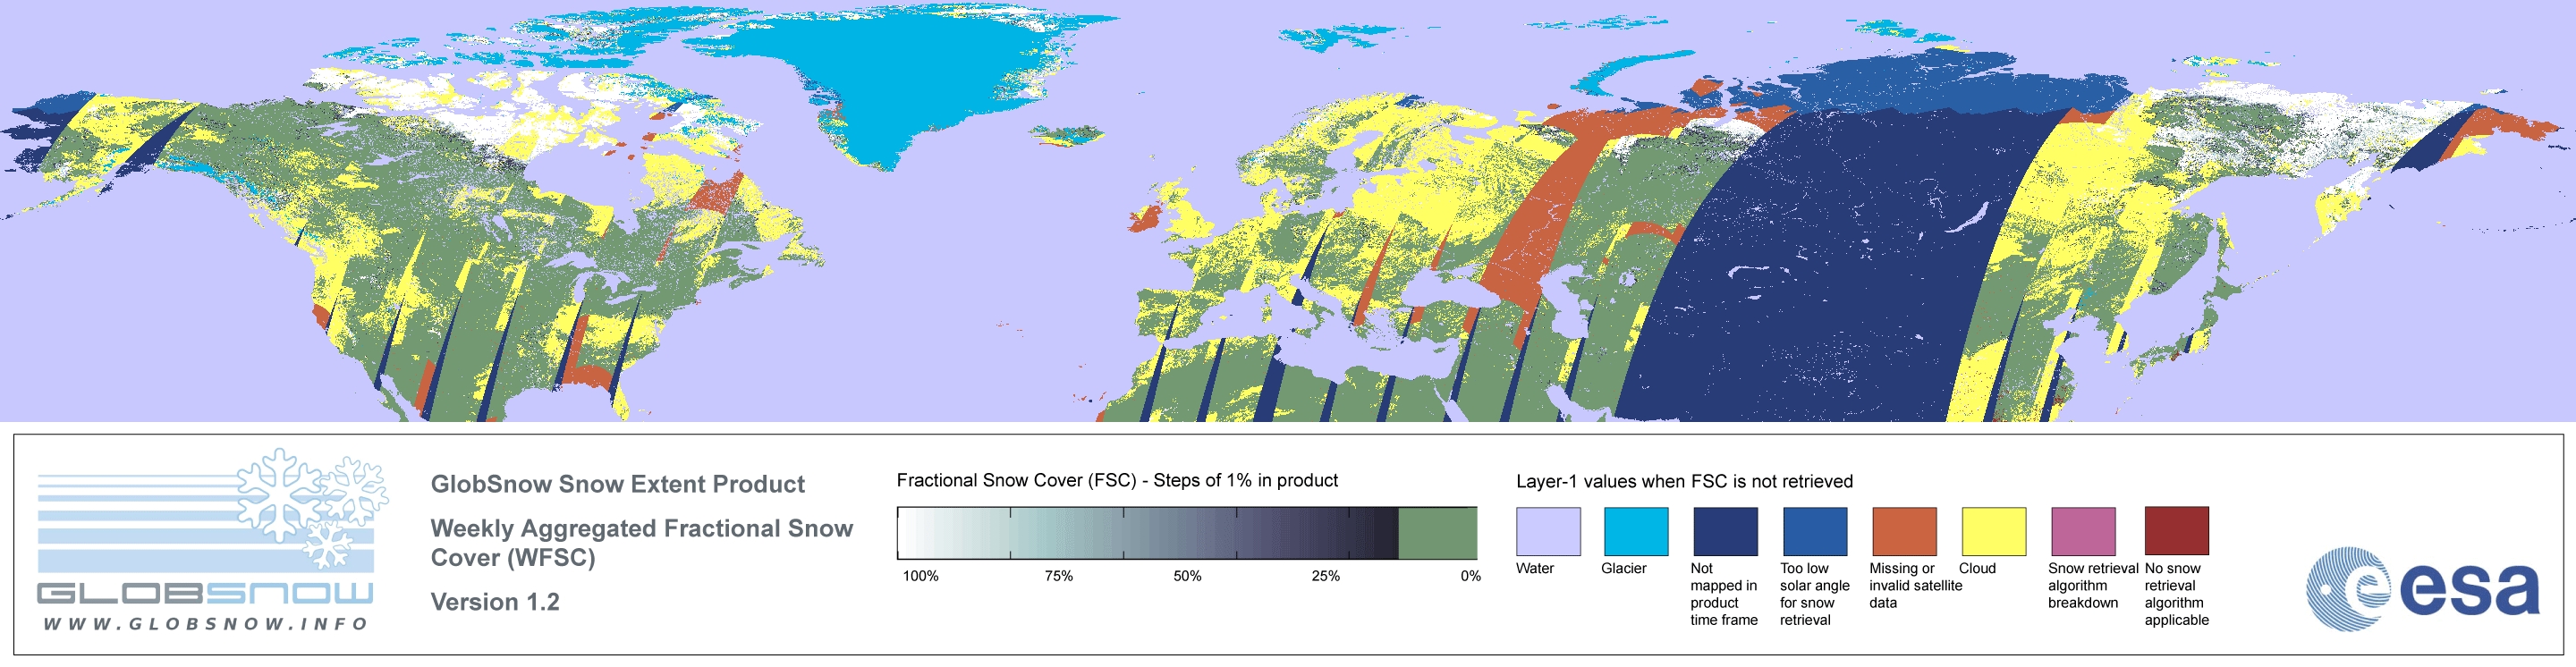The image size is (2576, 667).
Task: Click the 'Version 1.2' text
Action: [x=495, y=602]
